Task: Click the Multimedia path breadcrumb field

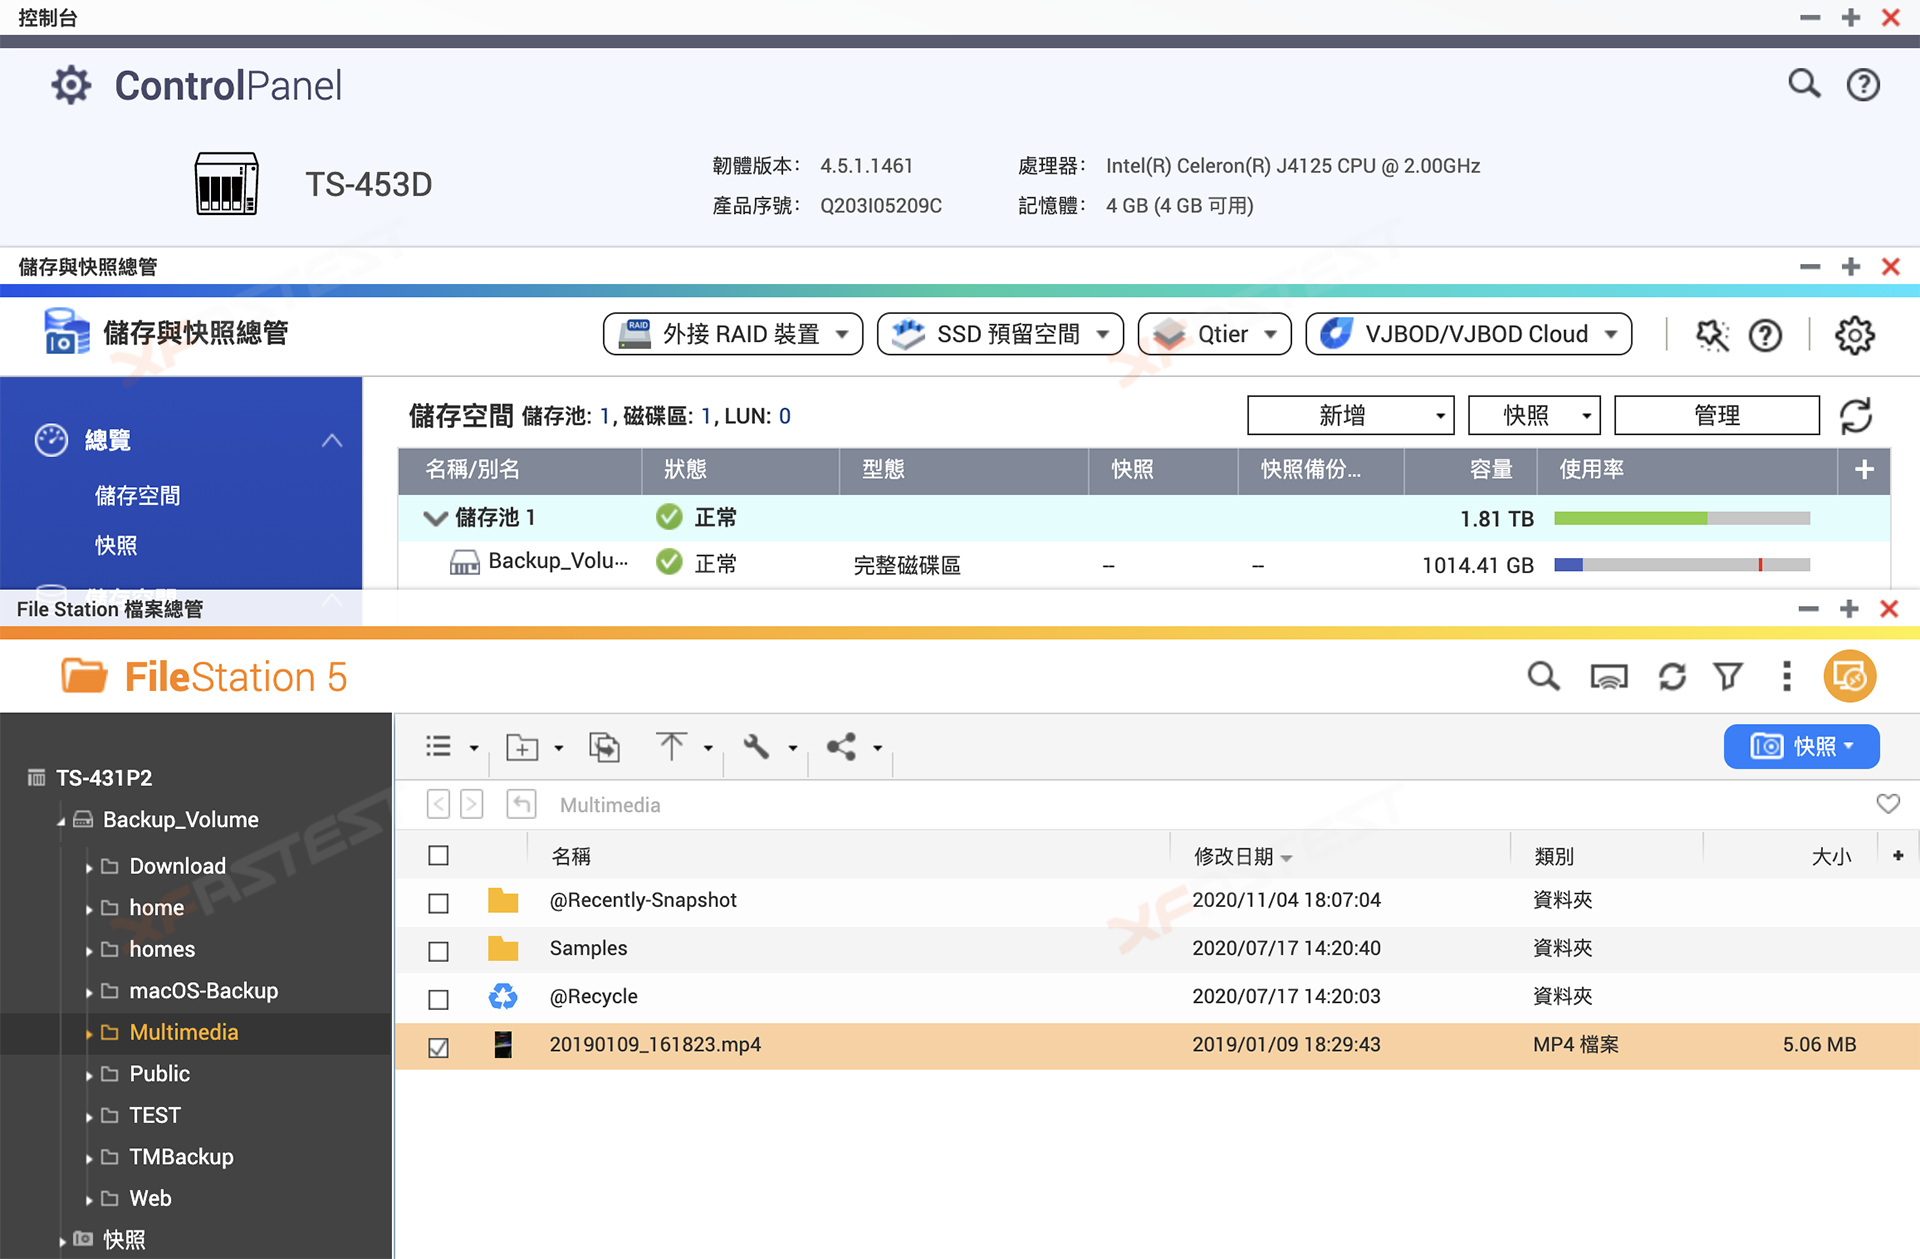Action: point(610,805)
